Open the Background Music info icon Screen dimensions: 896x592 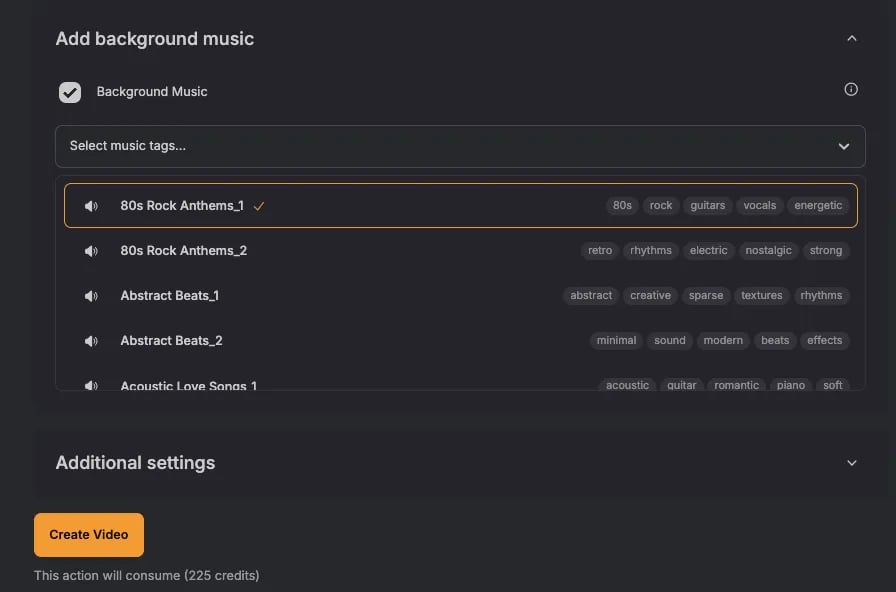[x=851, y=90]
